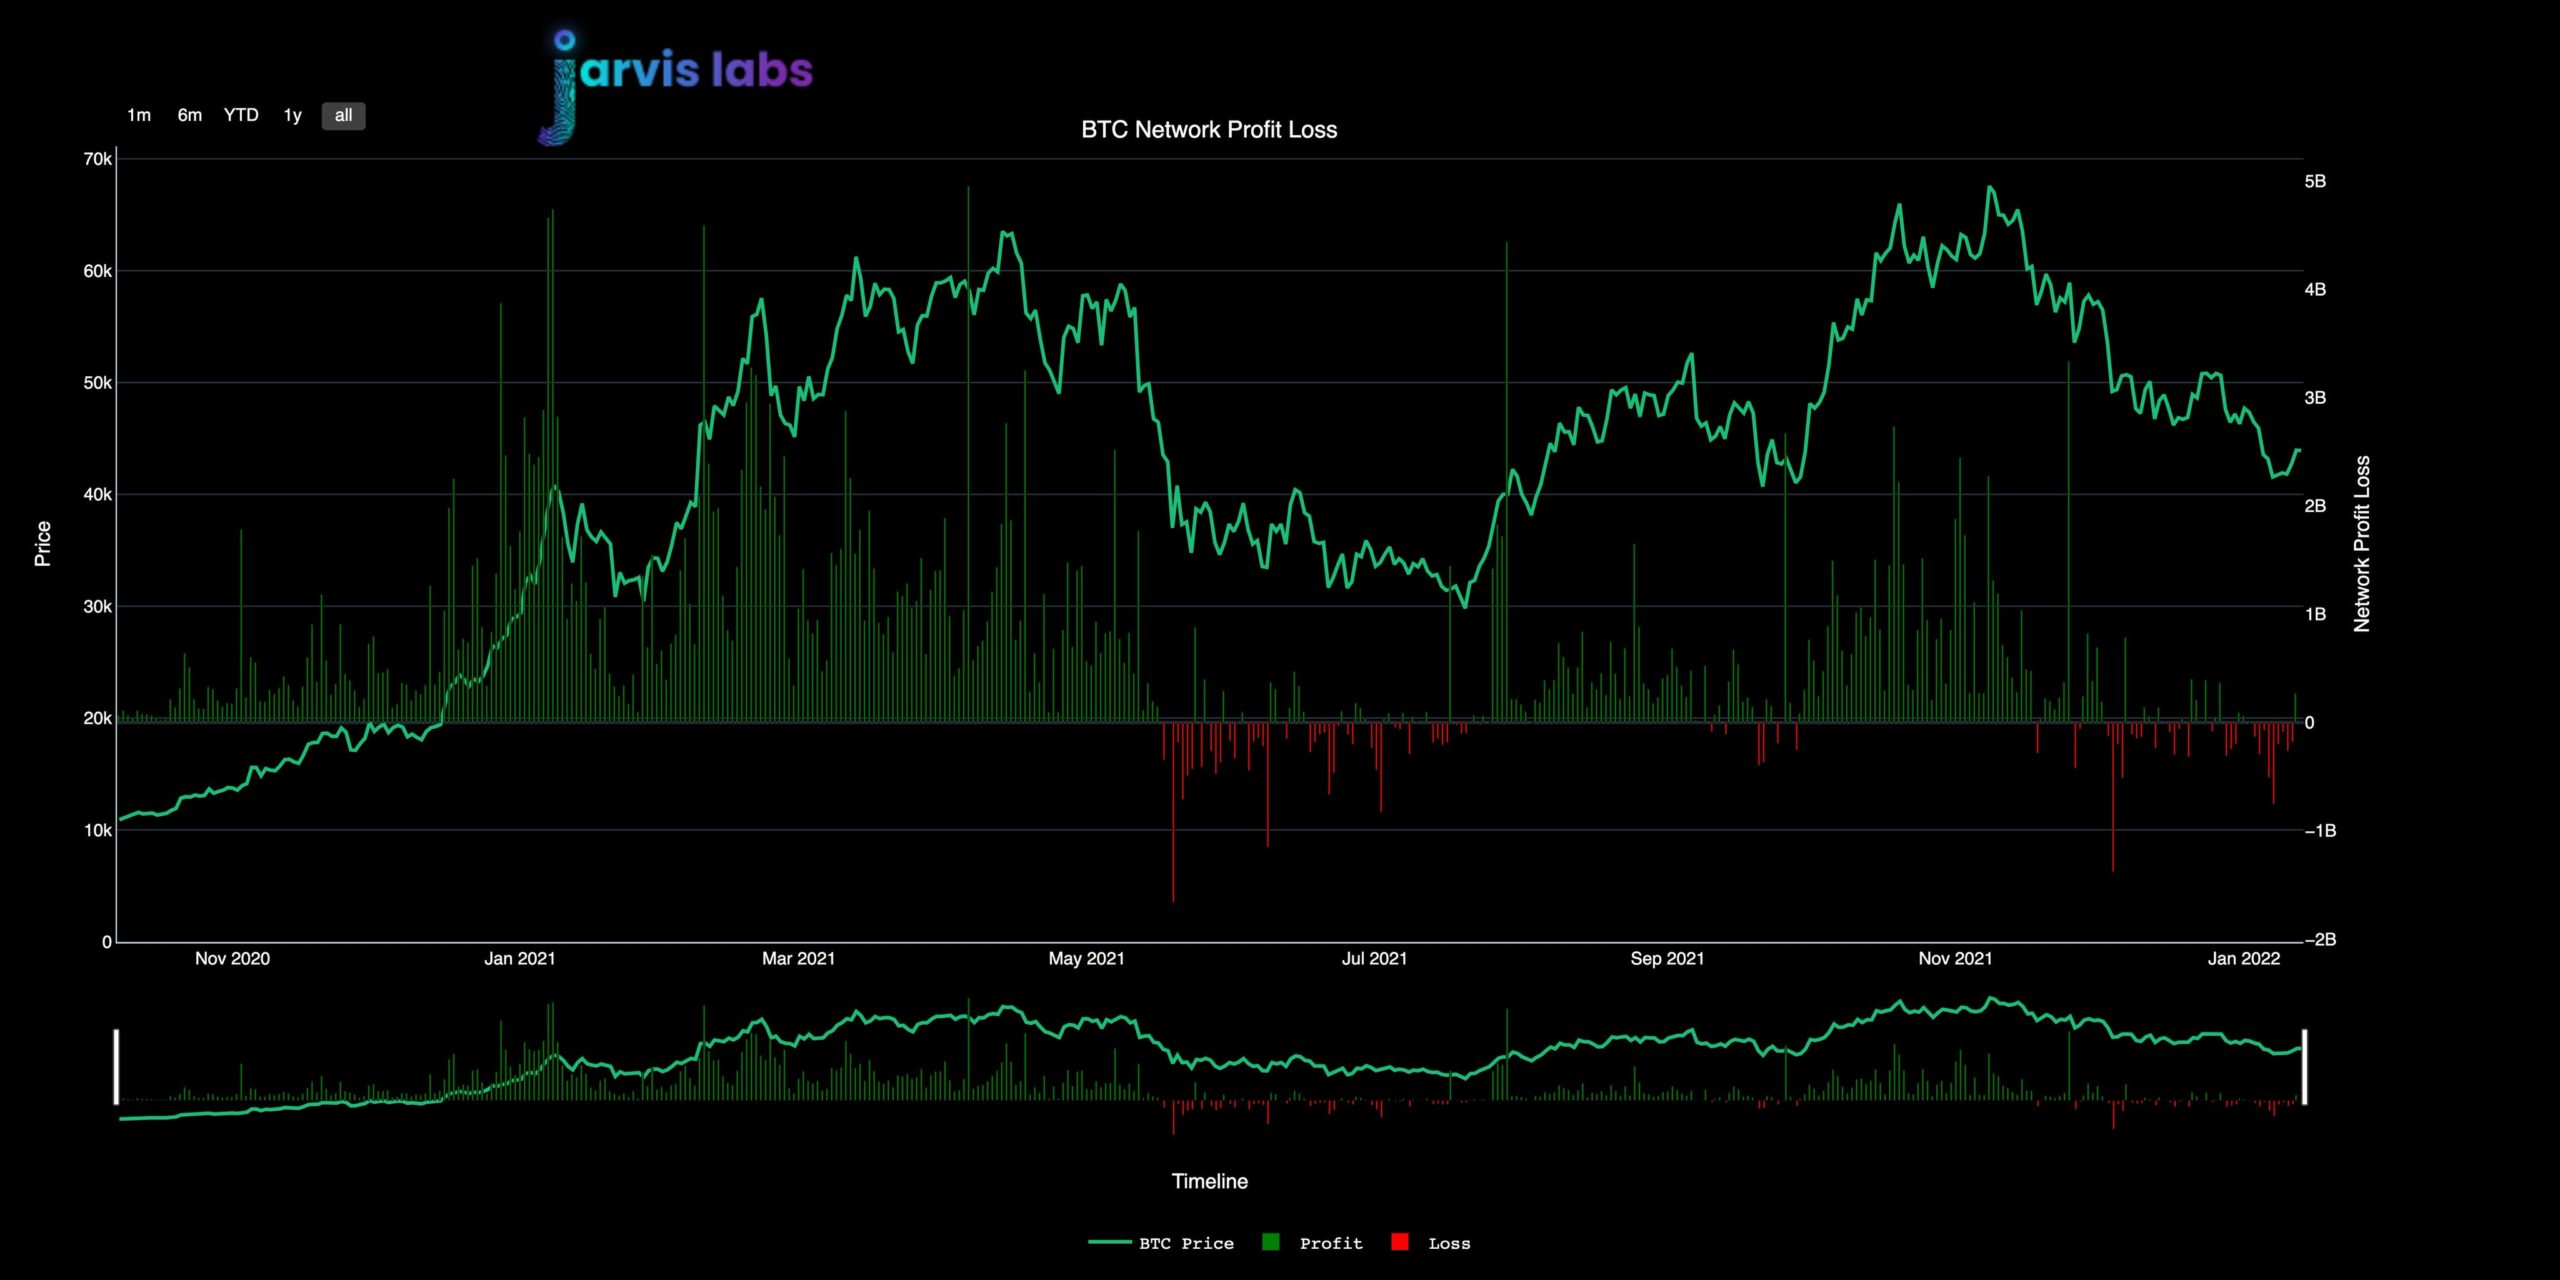Click the Jarvis Labs logo
This screenshot has height=1280, width=2560.
676,87
